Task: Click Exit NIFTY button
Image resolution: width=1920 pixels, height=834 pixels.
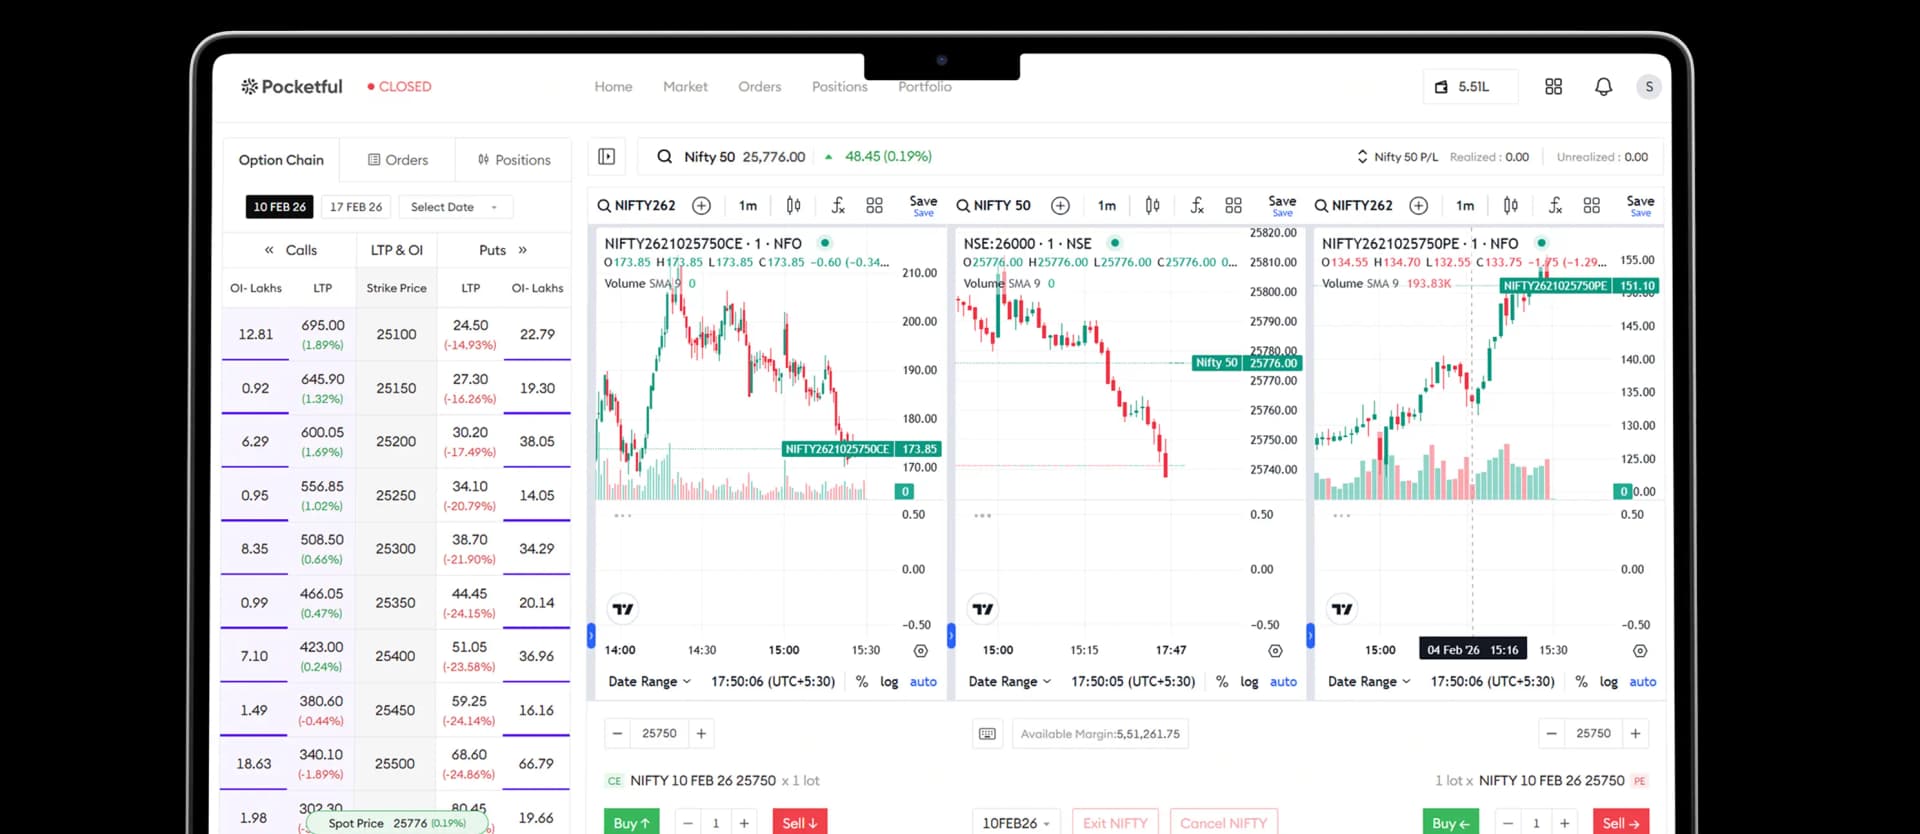Action: 1115,823
